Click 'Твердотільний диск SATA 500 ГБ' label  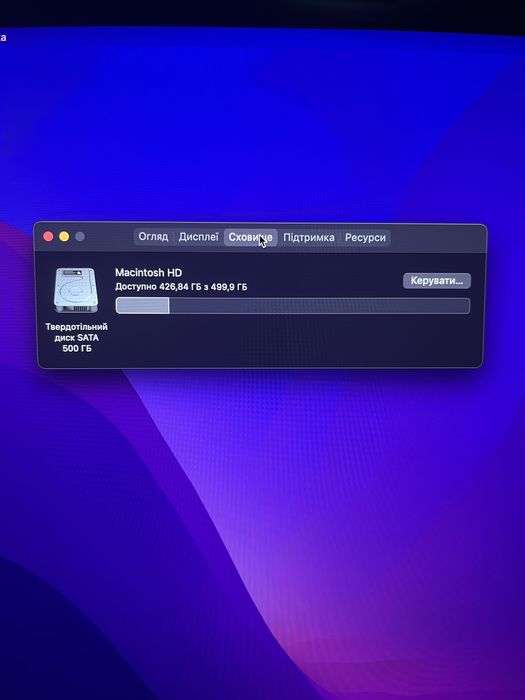click(x=76, y=338)
